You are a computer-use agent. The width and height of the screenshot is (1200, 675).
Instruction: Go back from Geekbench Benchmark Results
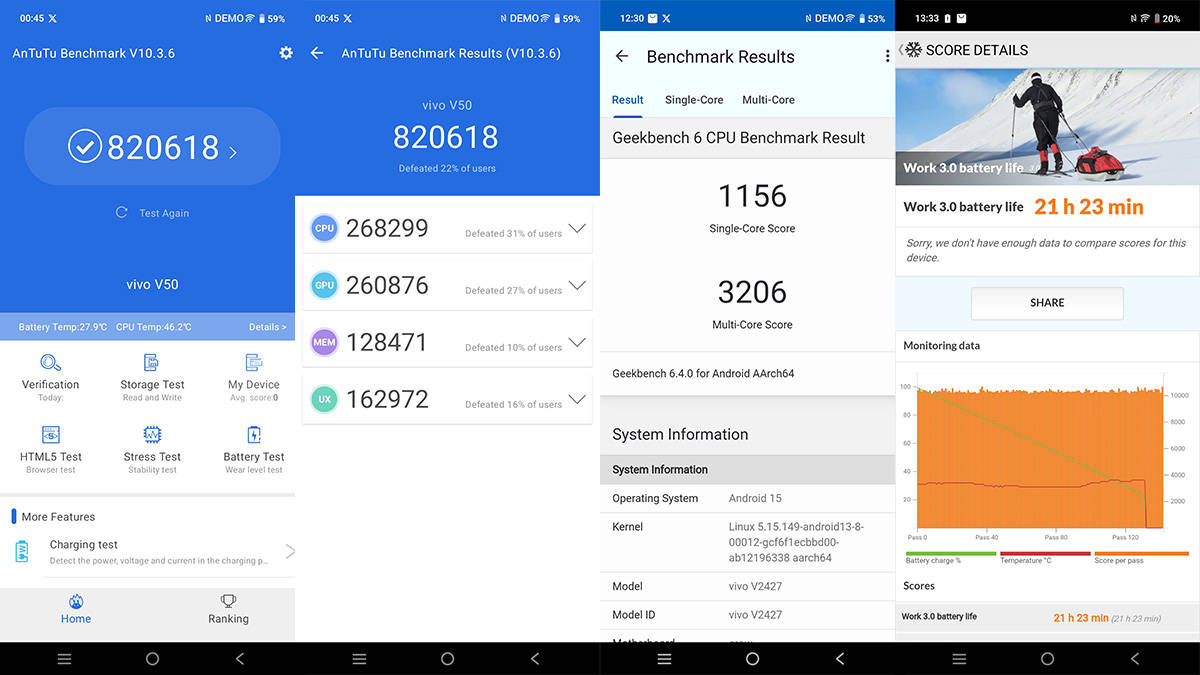[x=622, y=57]
